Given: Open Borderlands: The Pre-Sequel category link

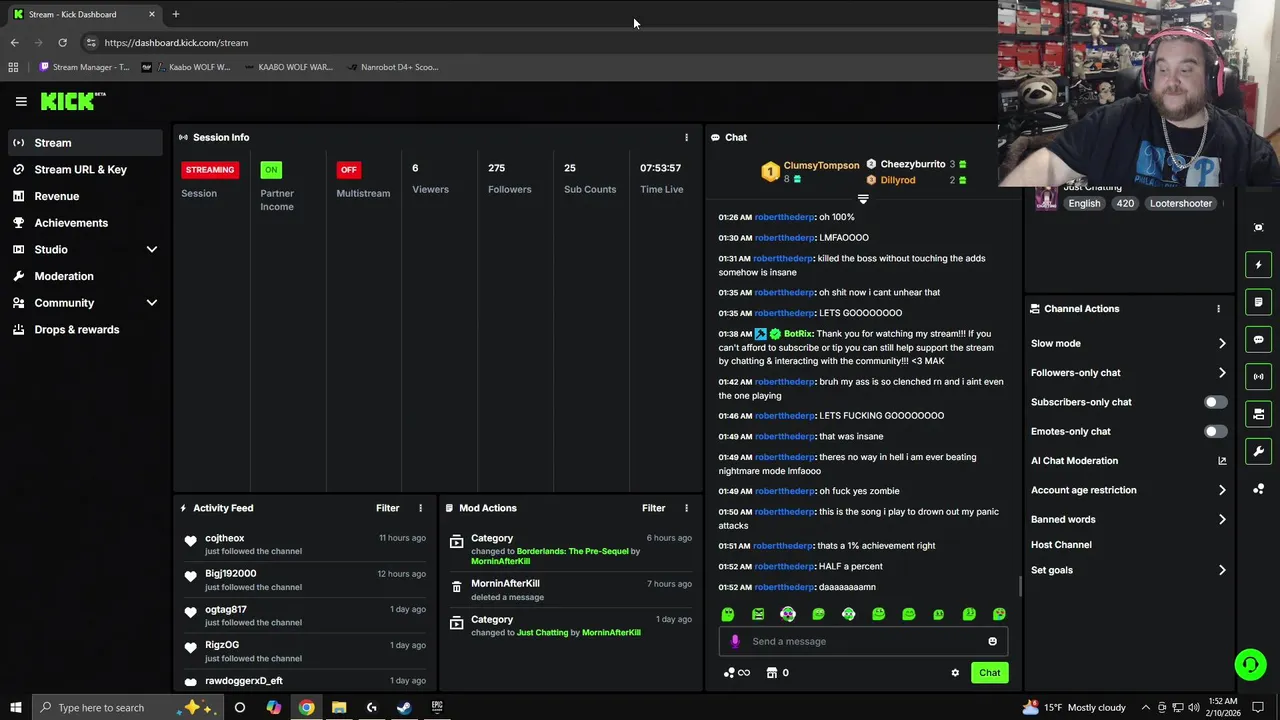Looking at the screenshot, I should tap(572, 552).
